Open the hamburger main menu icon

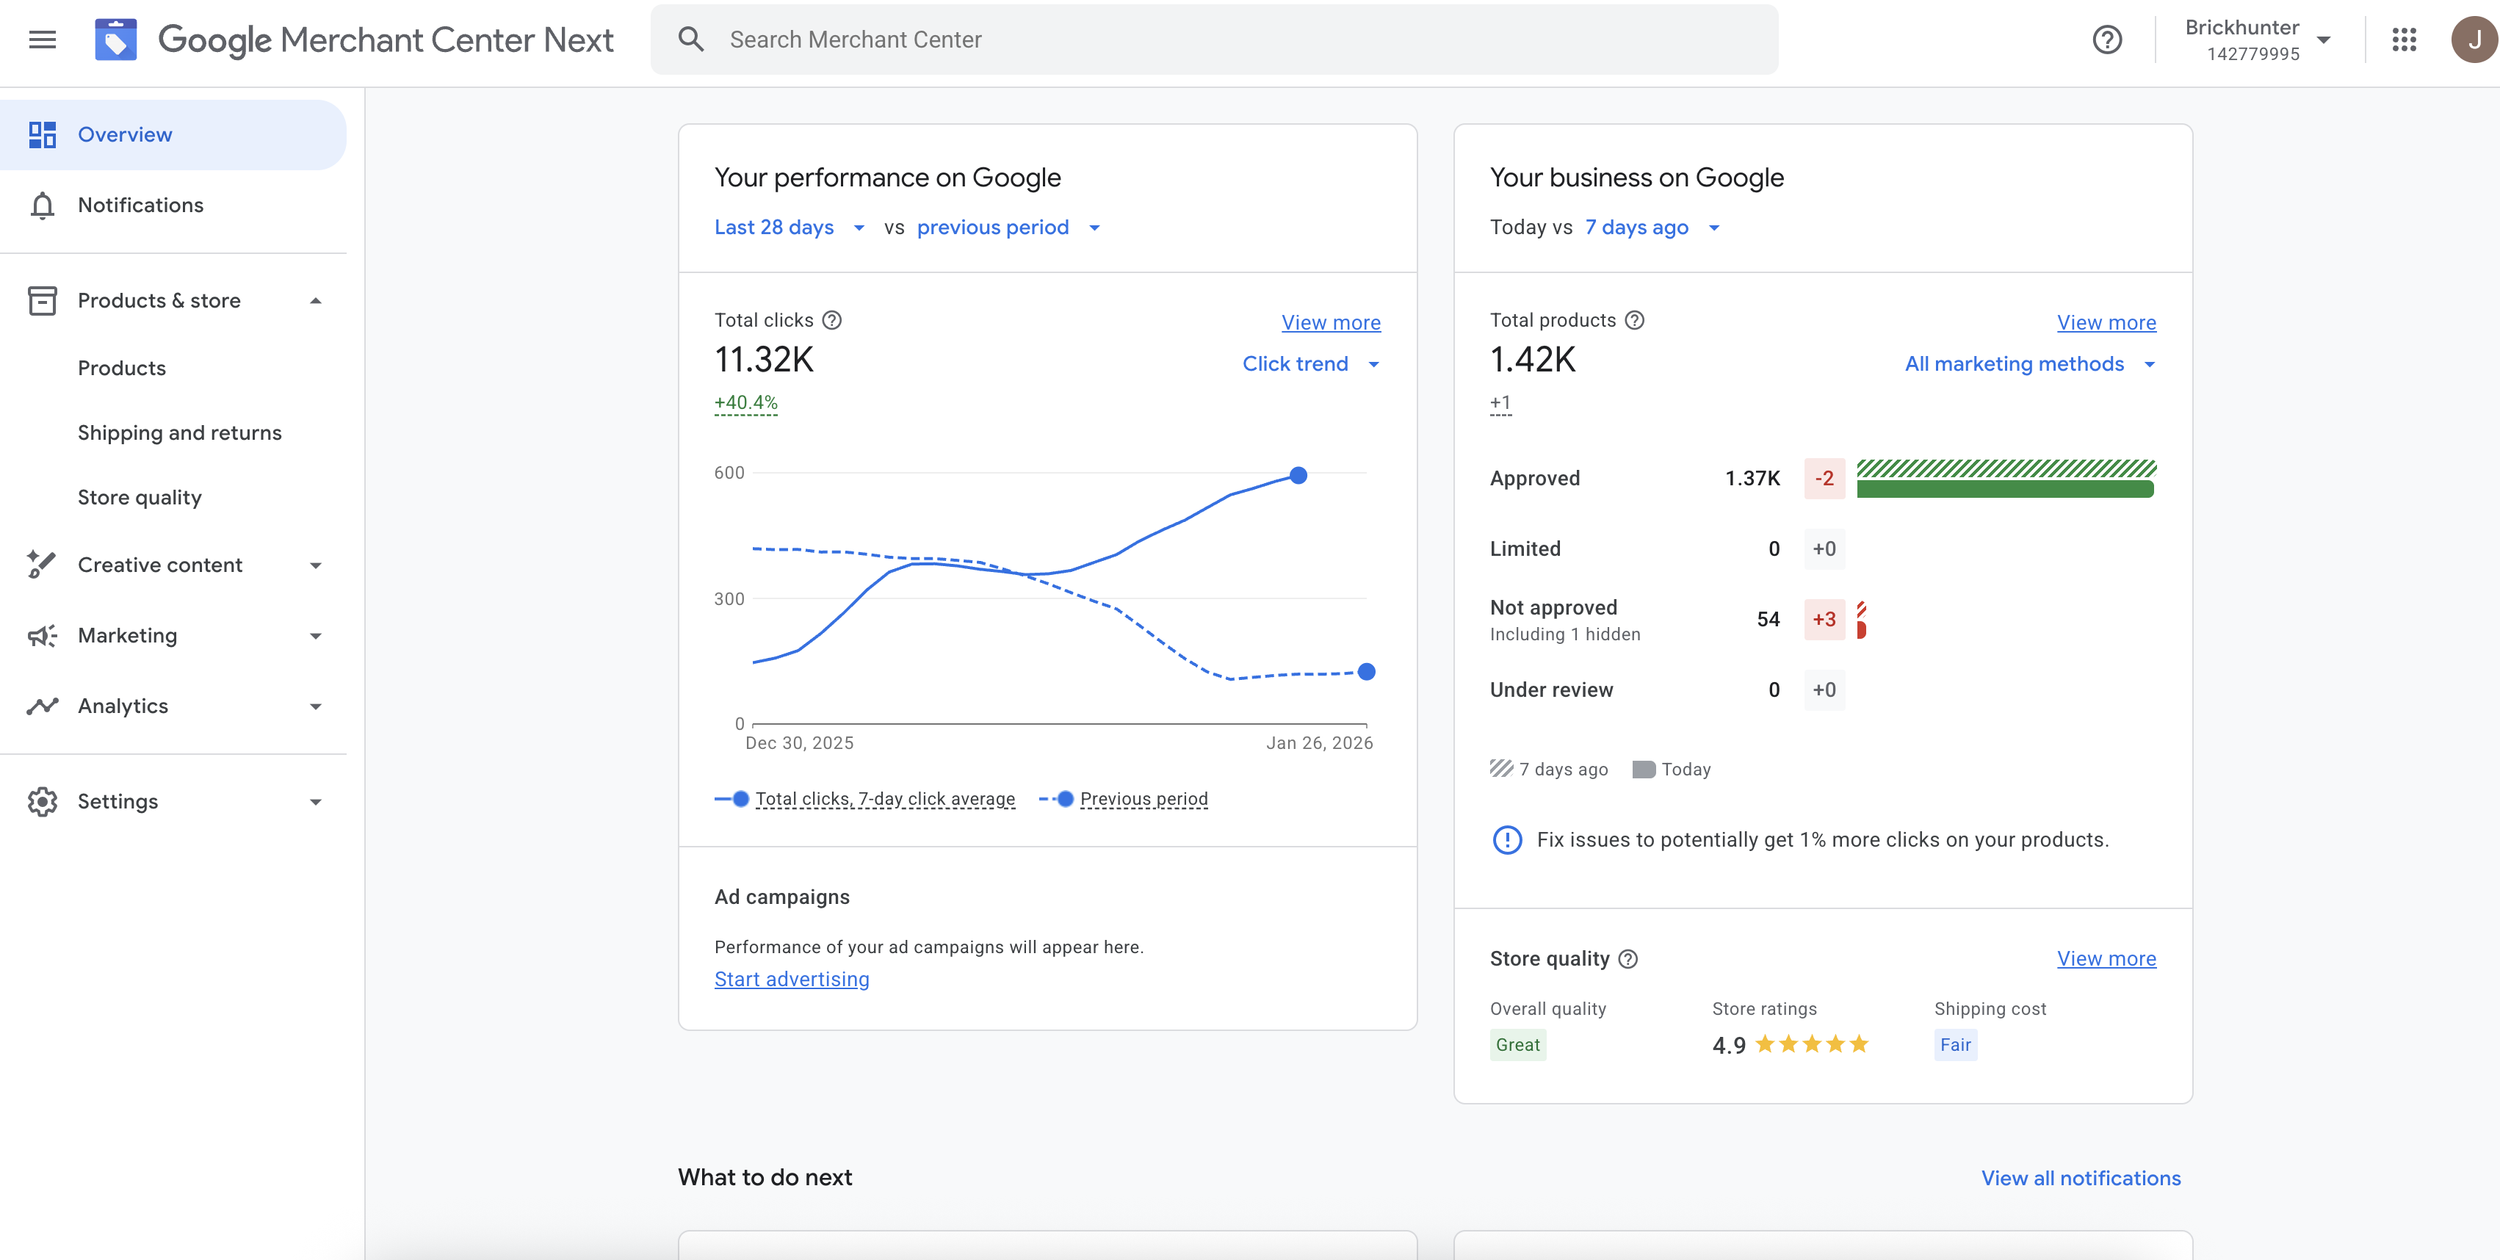(x=42, y=40)
